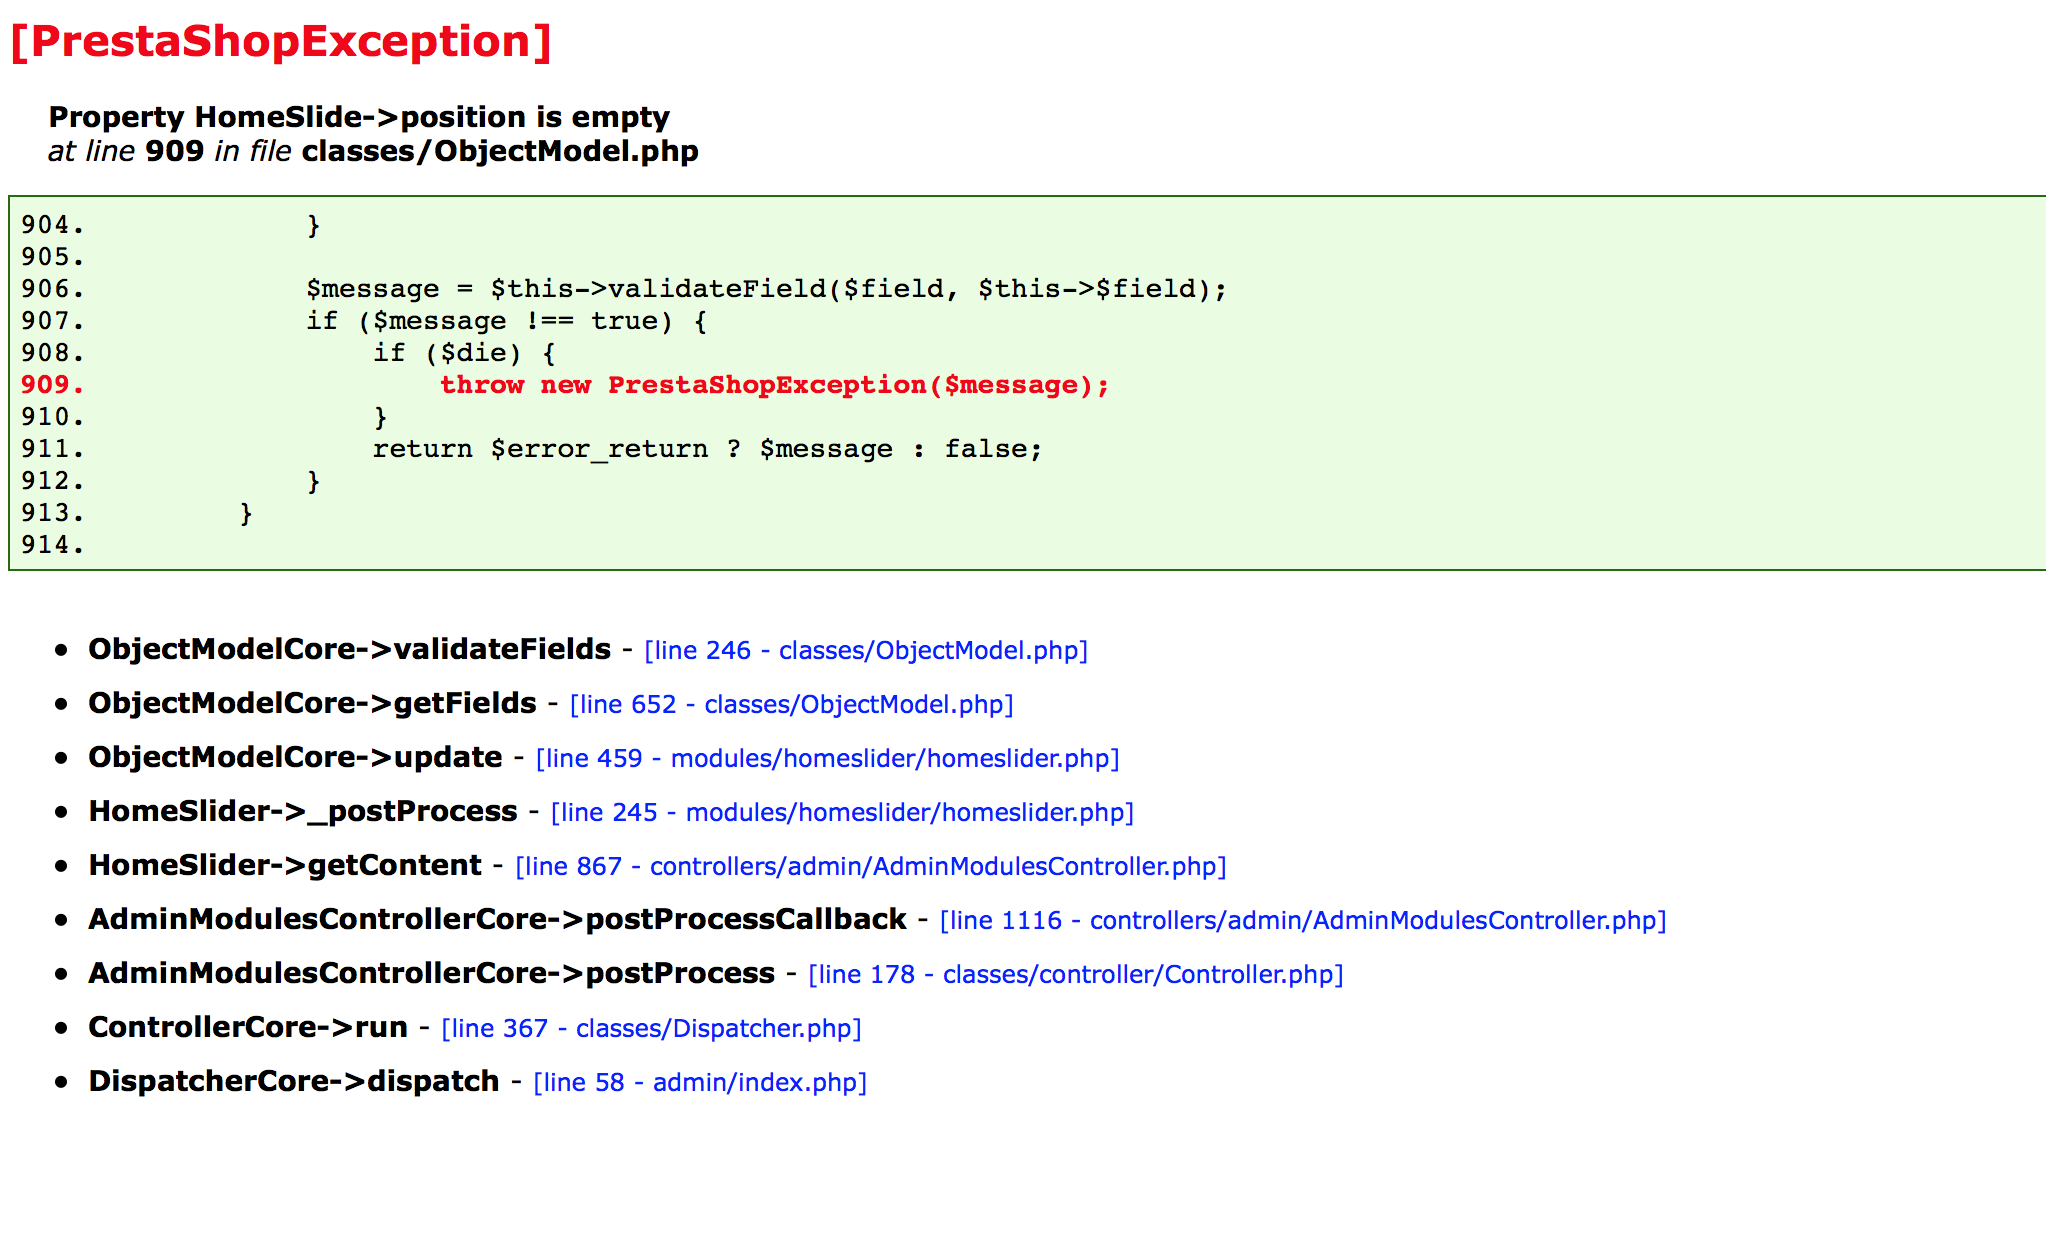Click 'DispatcherCore->dispatch' stack entry
Image resolution: width=2046 pixels, height=1234 pixels.
point(294,1081)
